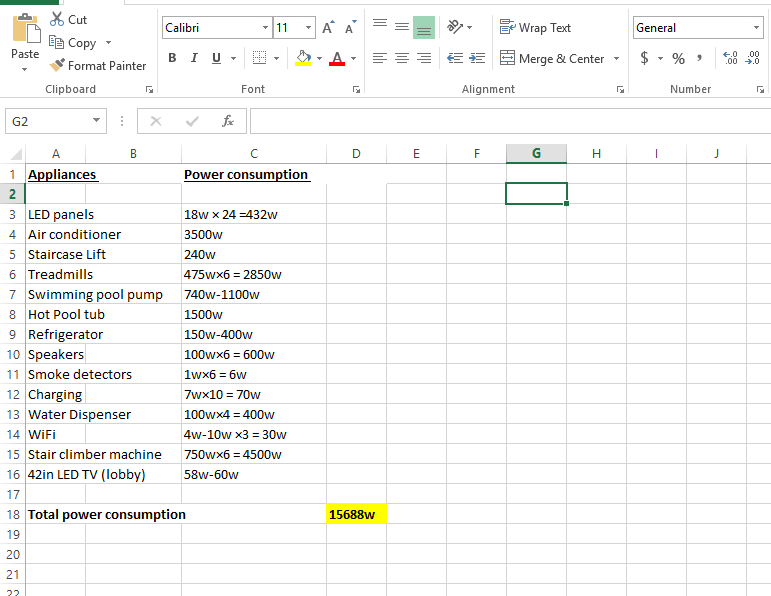Click the Name Box showing G2
Screen dimensions: 771x596
48,121
